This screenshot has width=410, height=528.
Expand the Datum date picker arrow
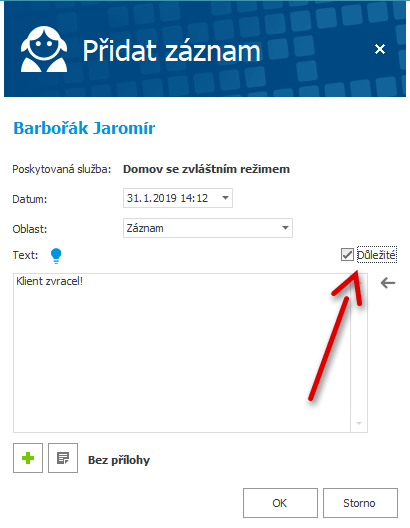(x=226, y=198)
